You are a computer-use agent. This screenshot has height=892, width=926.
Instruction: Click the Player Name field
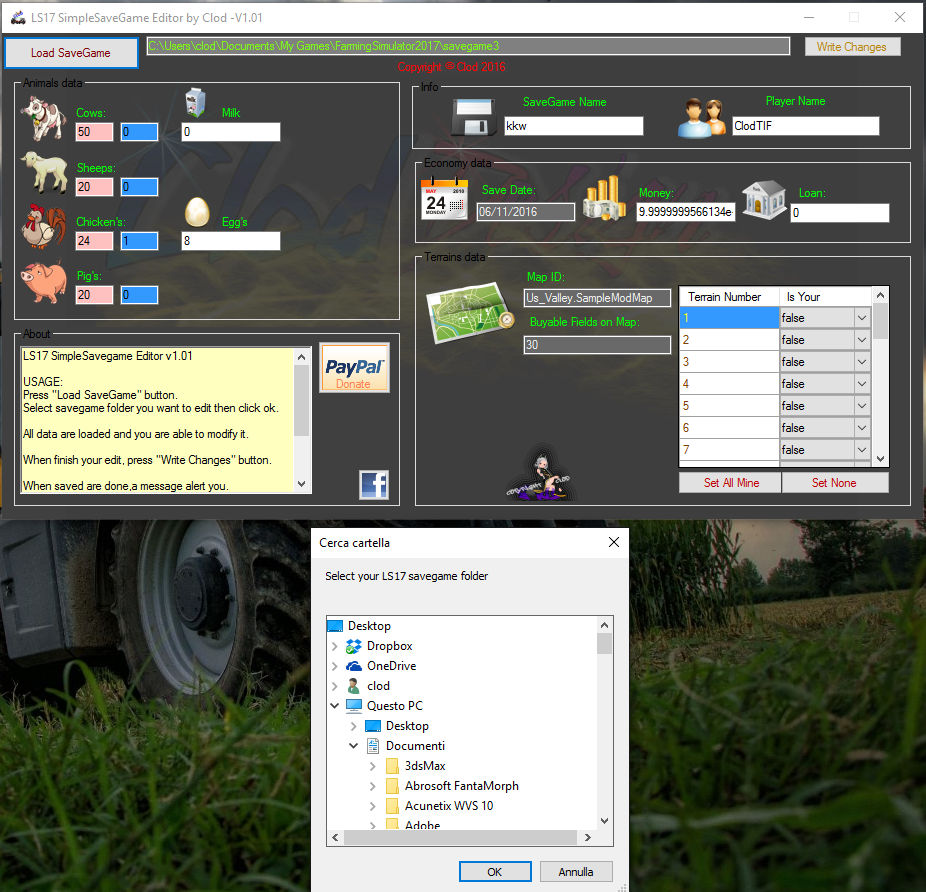point(806,126)
